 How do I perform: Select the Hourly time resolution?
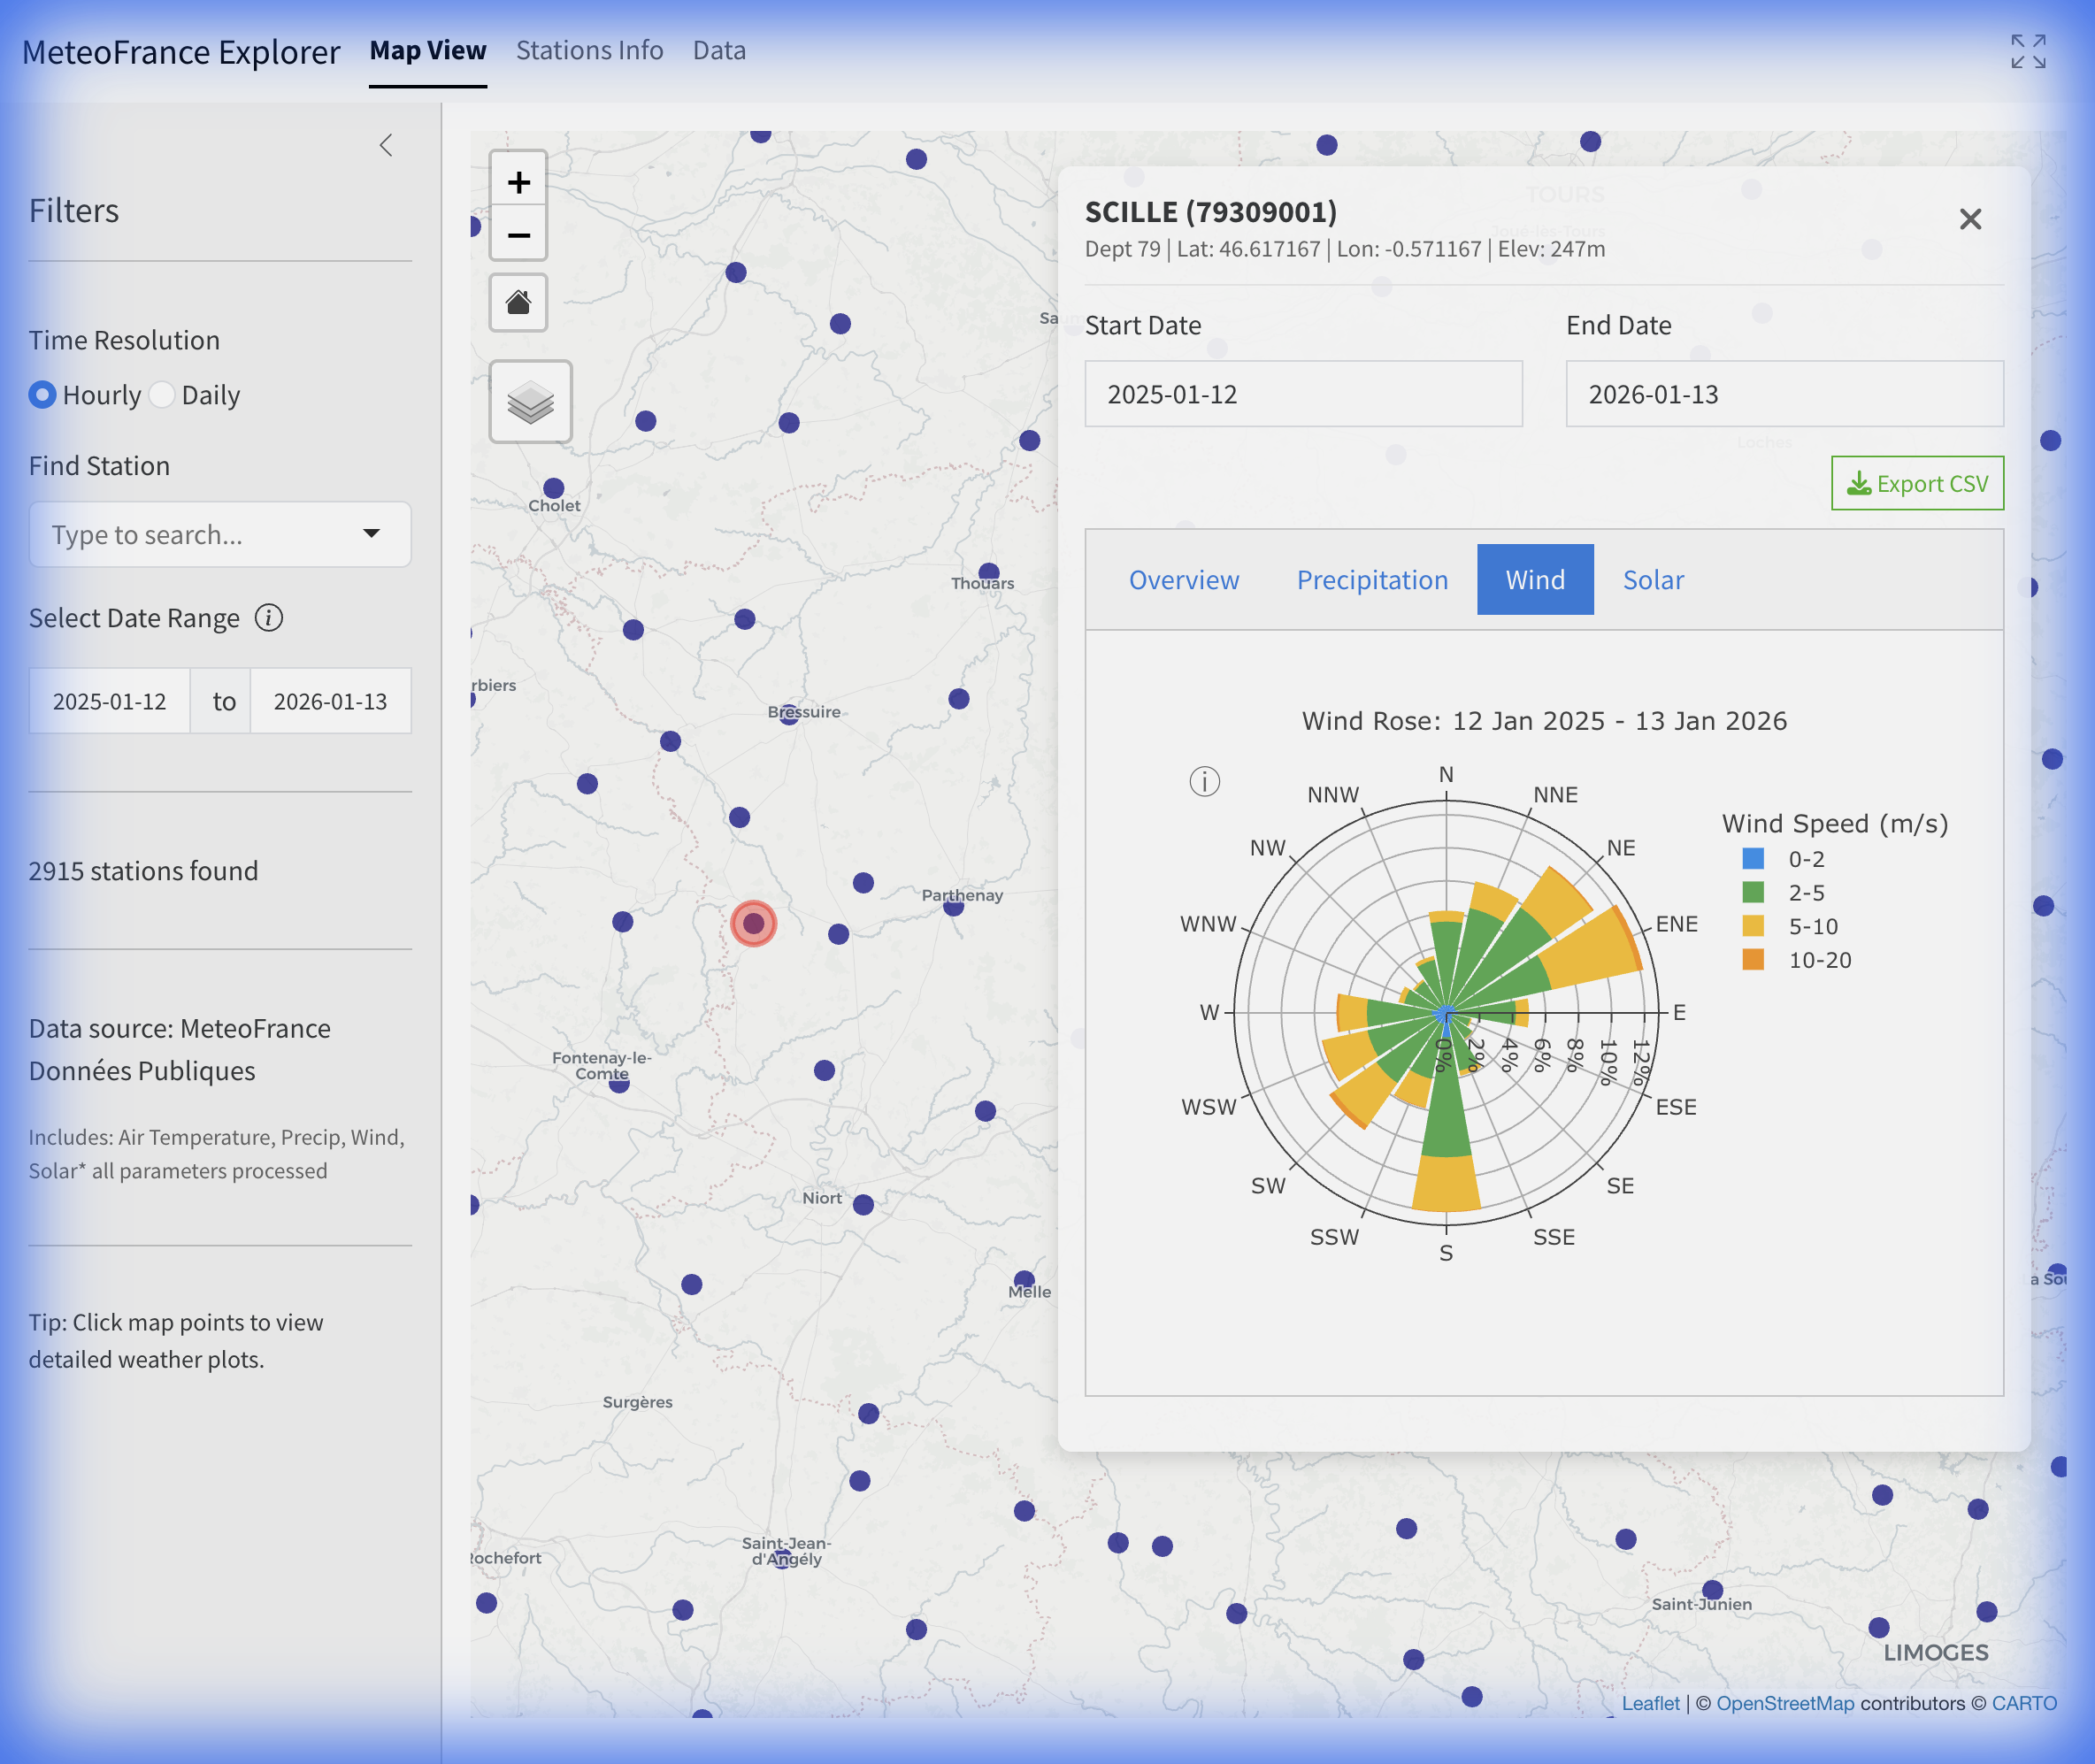pos(42,395)
